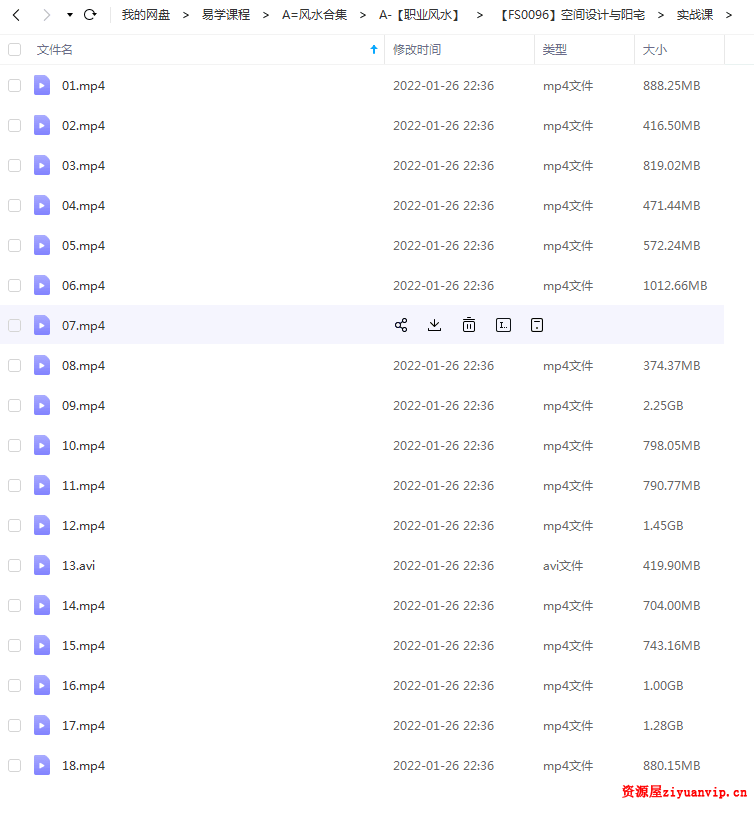The width and height of the screenshot is (754, 815).
Task: Click the video icon of 01.mp4
Action: [42, 85]
